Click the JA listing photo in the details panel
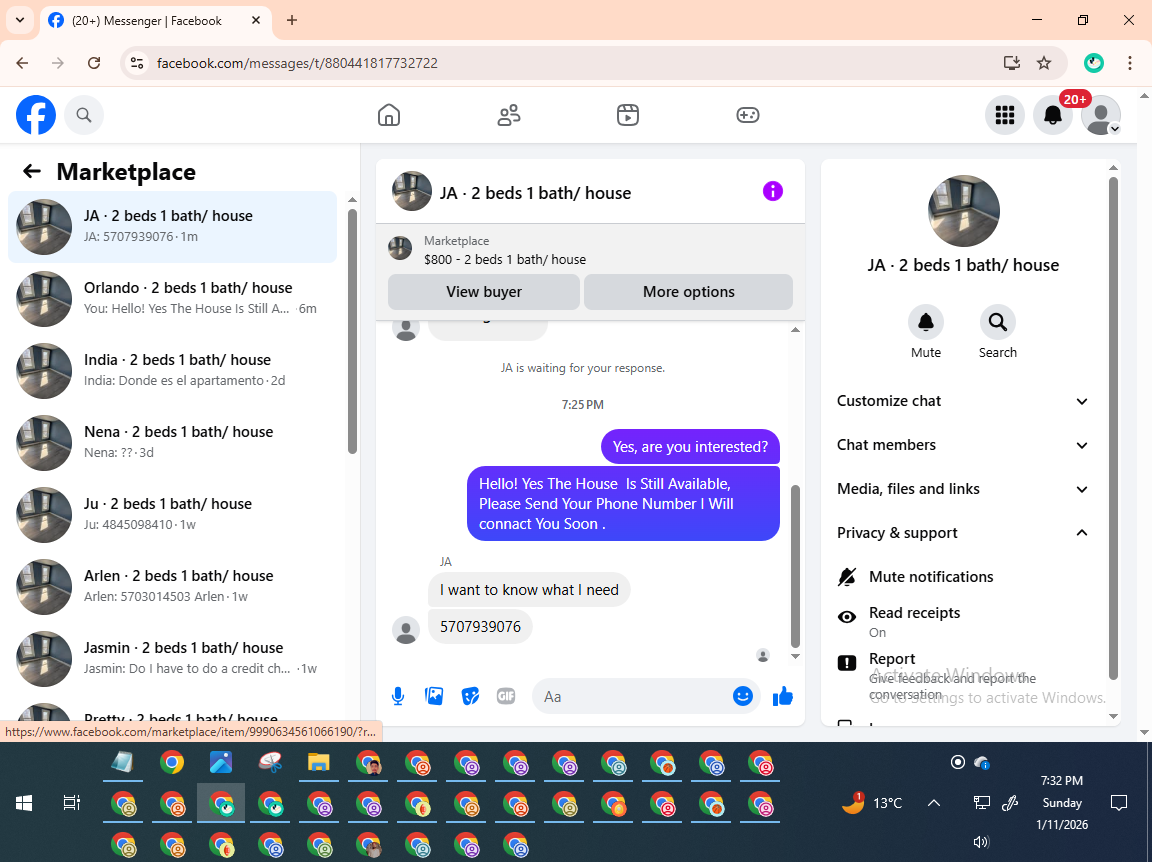 pyautogui.click(x=963, y=211)
